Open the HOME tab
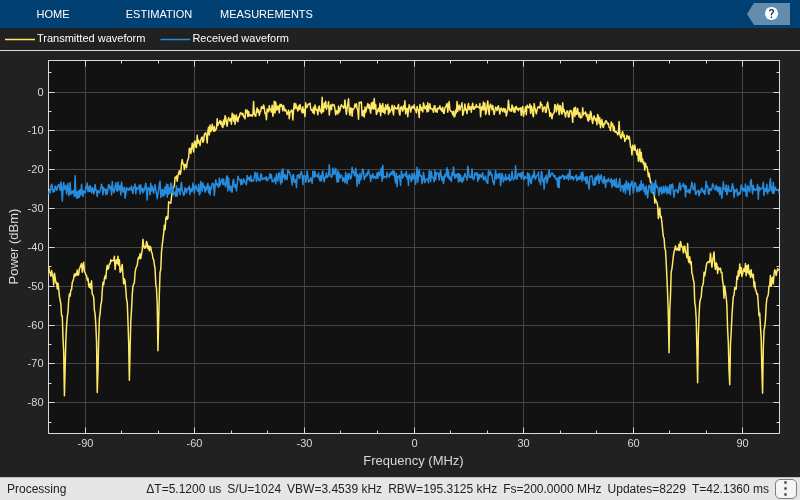 pyautogui.click(x=53, y=14)
